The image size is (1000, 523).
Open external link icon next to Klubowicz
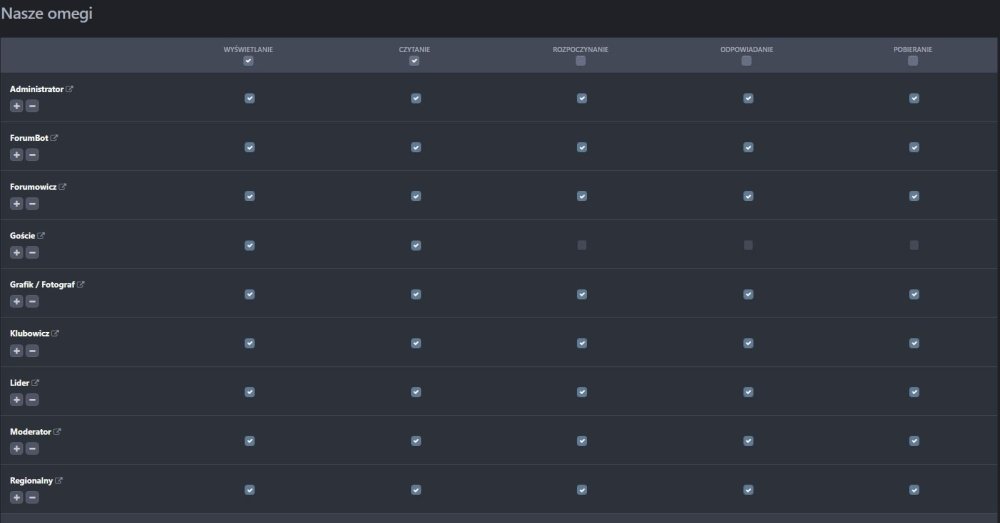(x=55, y=334)
